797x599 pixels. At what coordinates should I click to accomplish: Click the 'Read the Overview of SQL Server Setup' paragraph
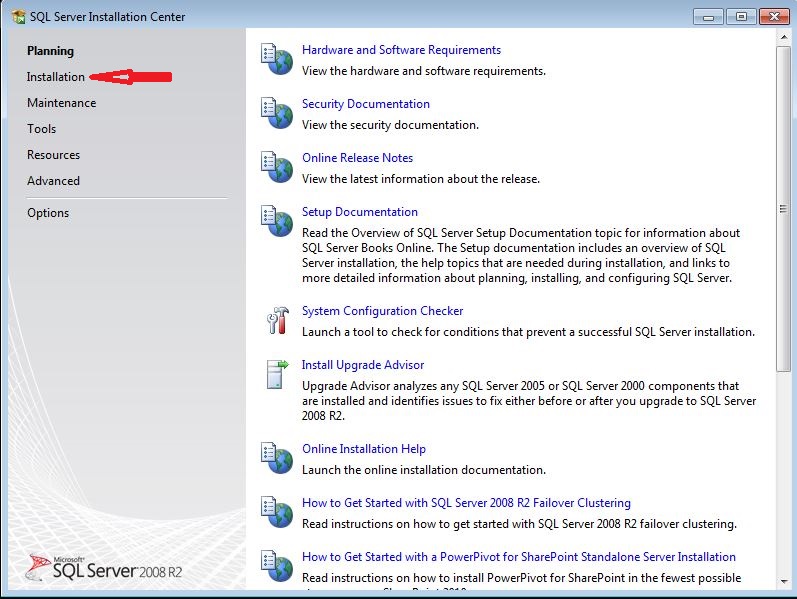point(521,255)
